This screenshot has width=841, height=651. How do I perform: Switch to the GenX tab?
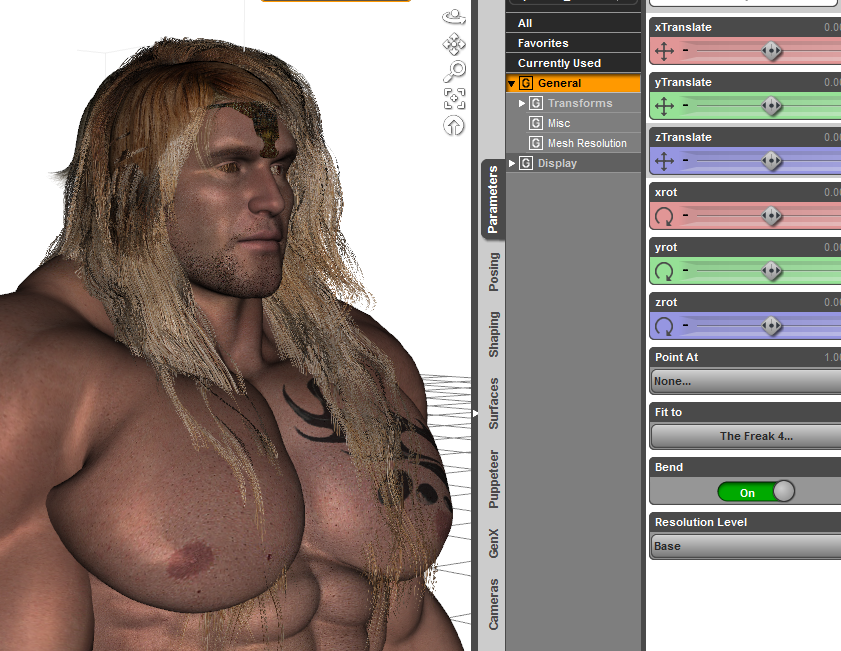coord(493,544)
